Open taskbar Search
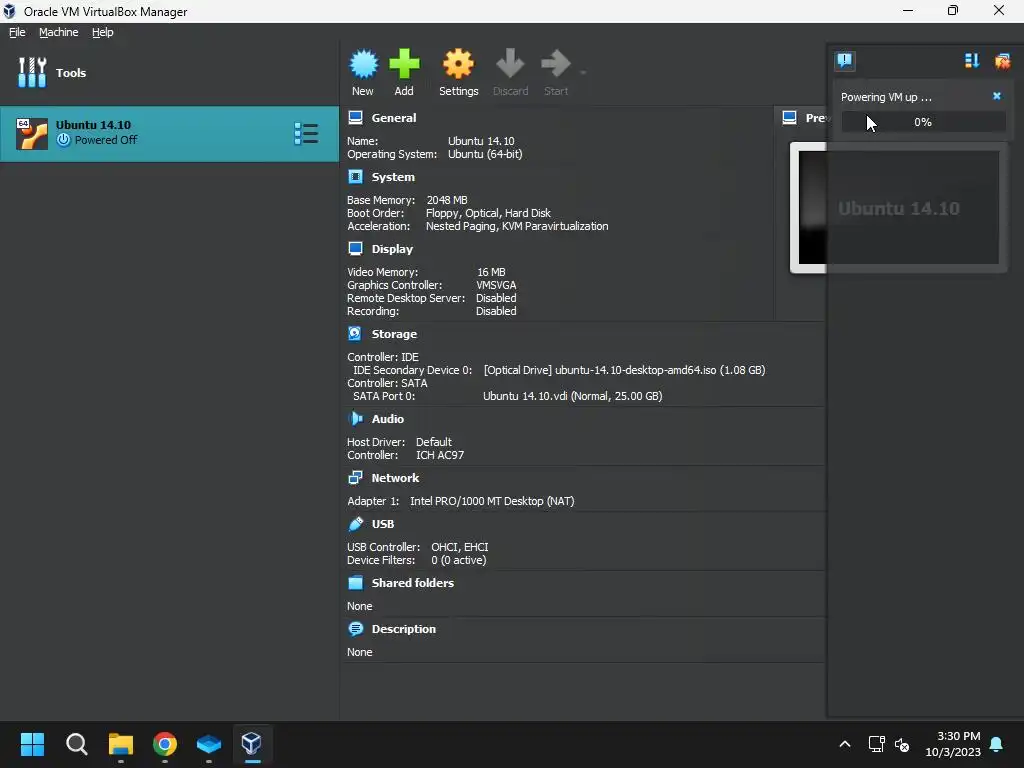The image size is (1024, 768). pyautogui.click(x=76, y=744)
